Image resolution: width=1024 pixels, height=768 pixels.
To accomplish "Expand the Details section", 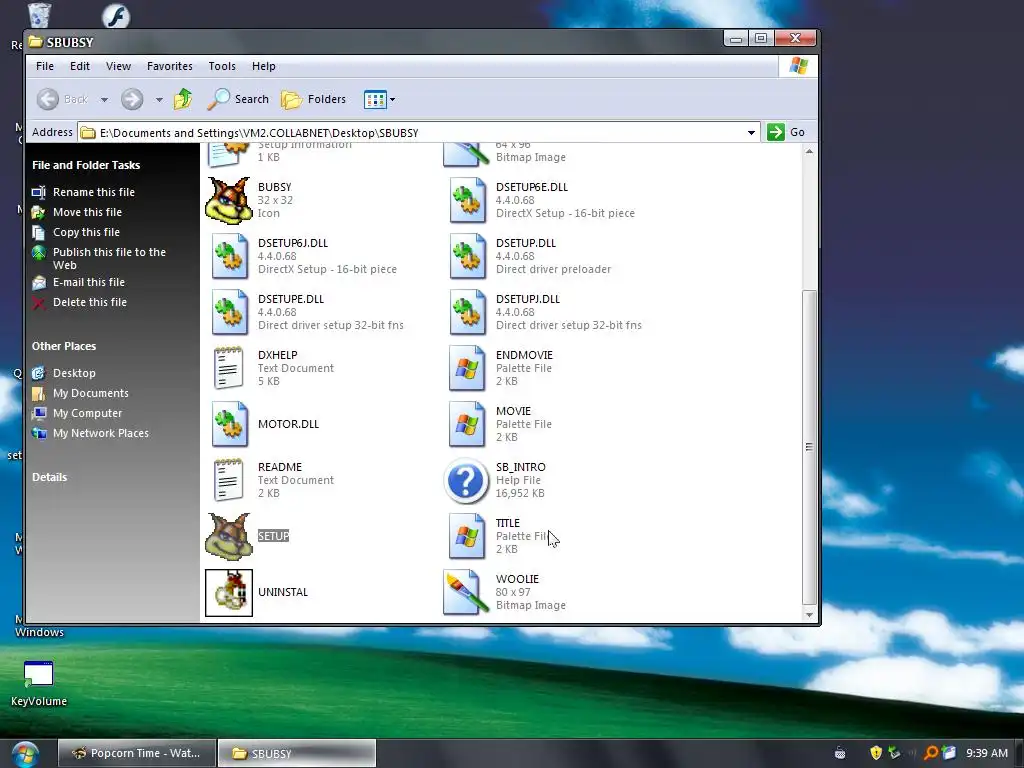I will [50, 477].
